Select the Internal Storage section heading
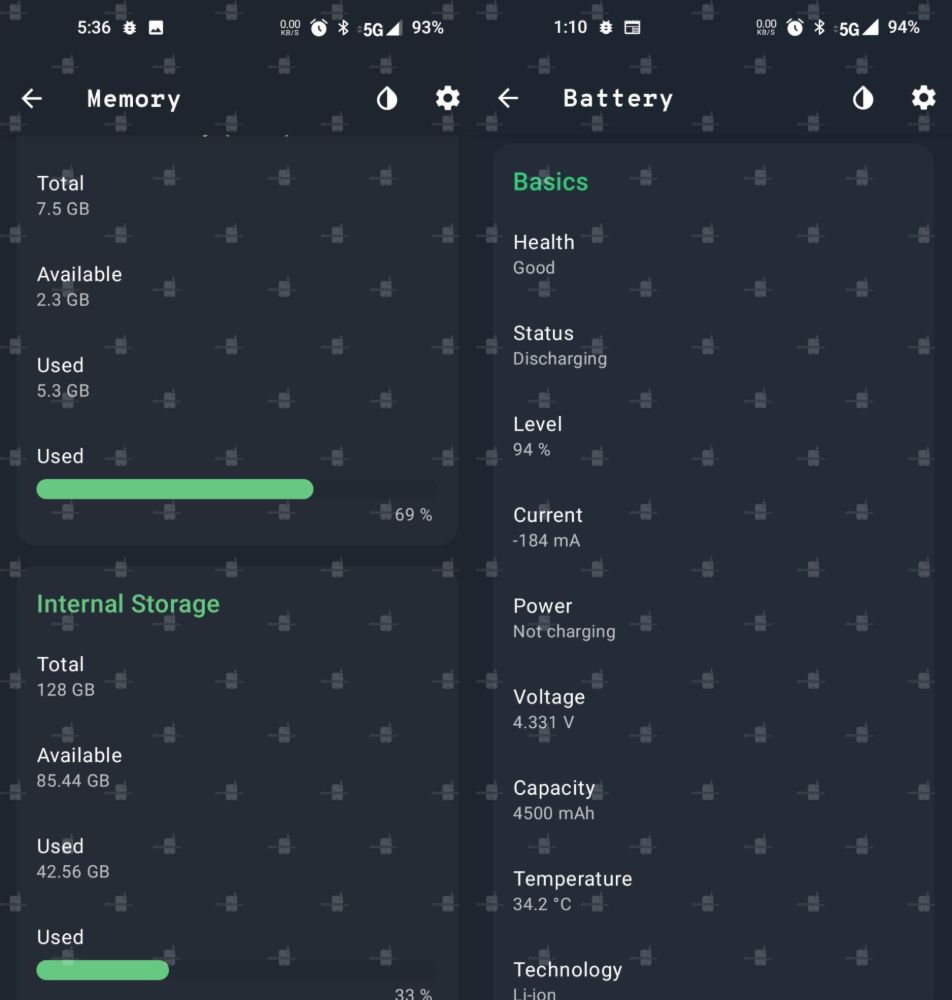Image resolution: width=952 pixels, height=1000 pixels. tap(128, 604)
